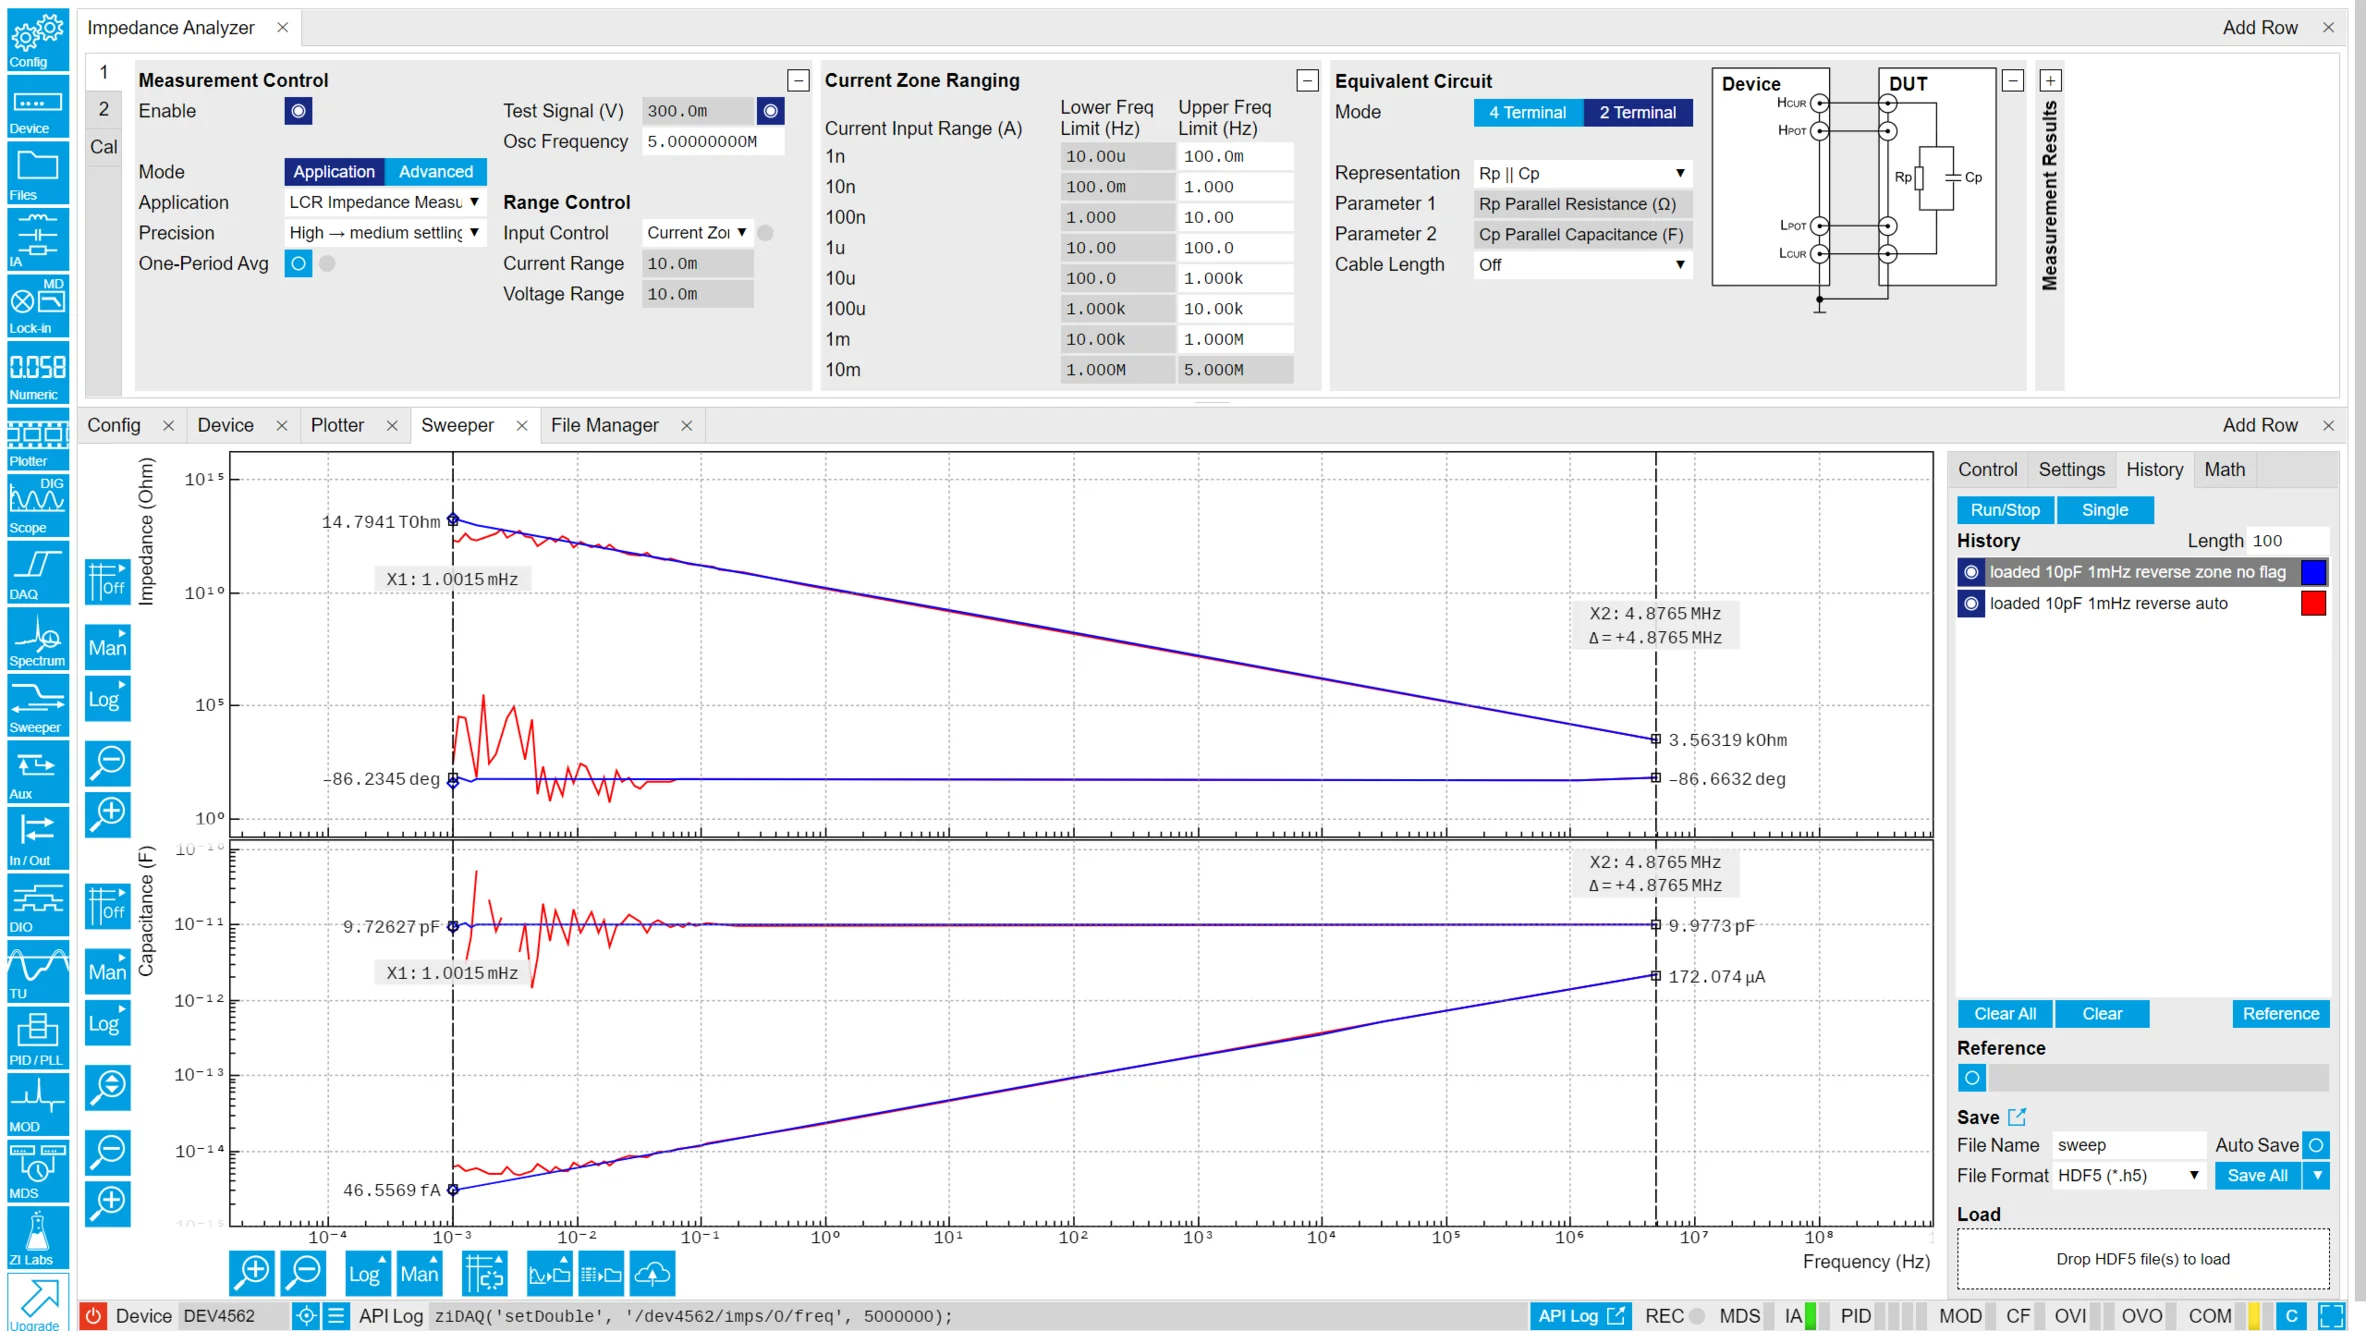Open the In/Out sidebar icon
2366x1331 pixels.
(37, 838)
